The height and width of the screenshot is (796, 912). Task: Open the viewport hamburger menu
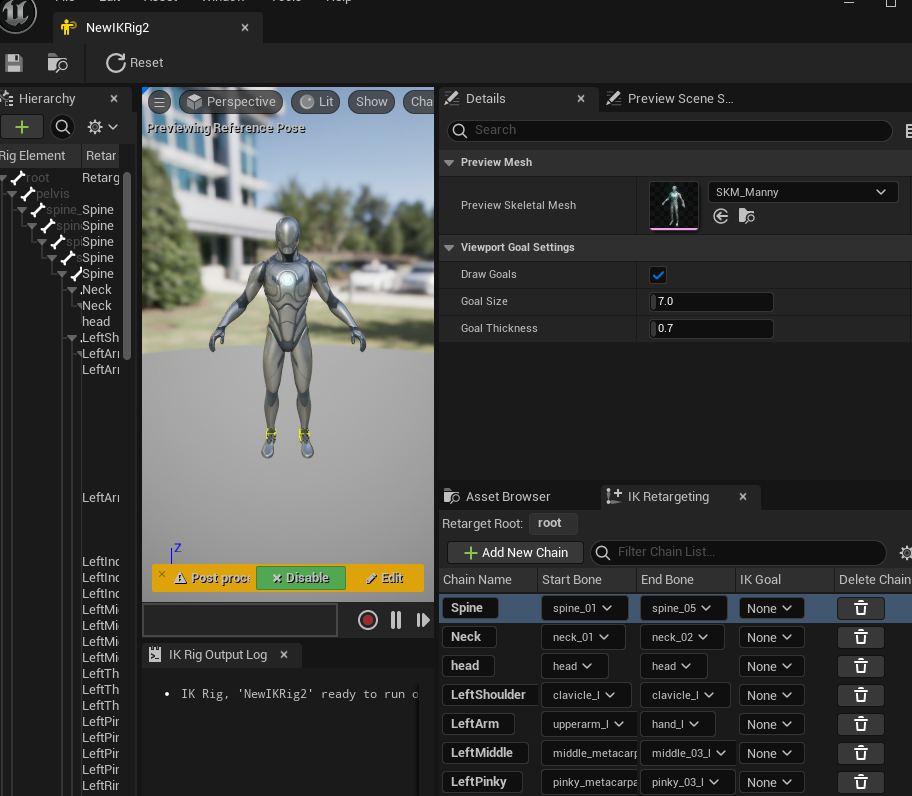(x=159, y=102)
